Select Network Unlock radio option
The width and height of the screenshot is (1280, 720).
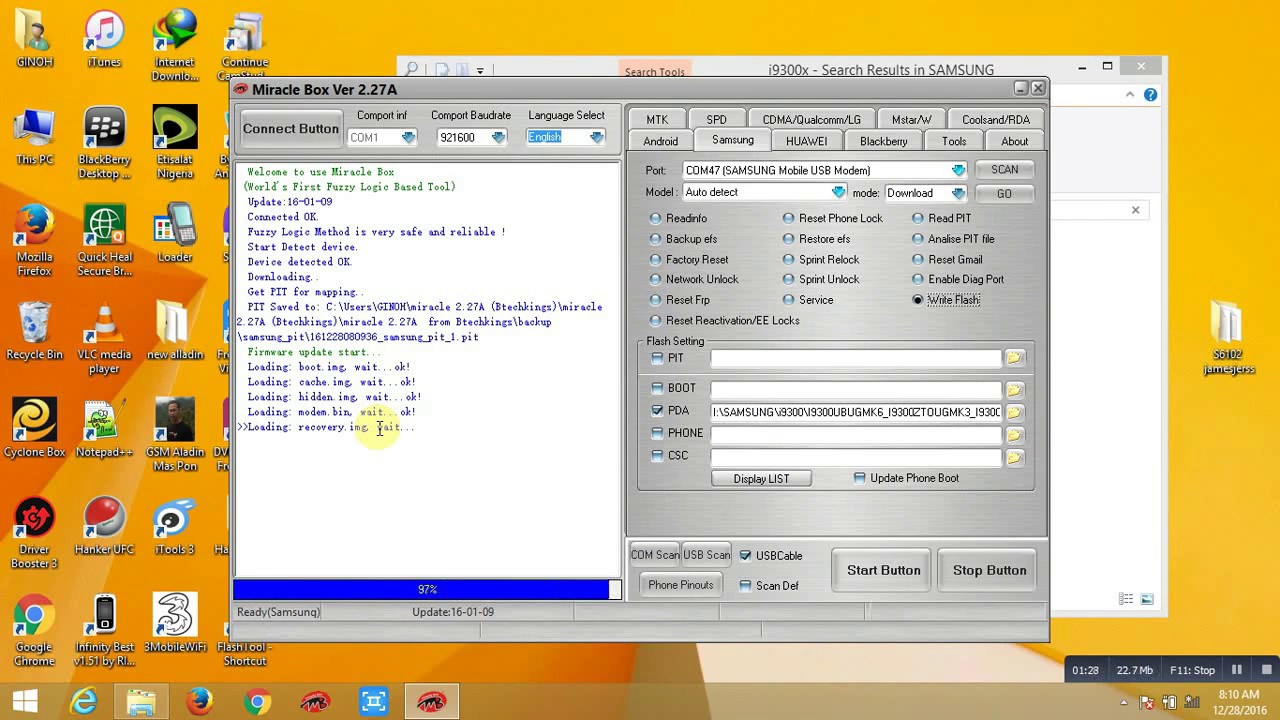point(656,279)
